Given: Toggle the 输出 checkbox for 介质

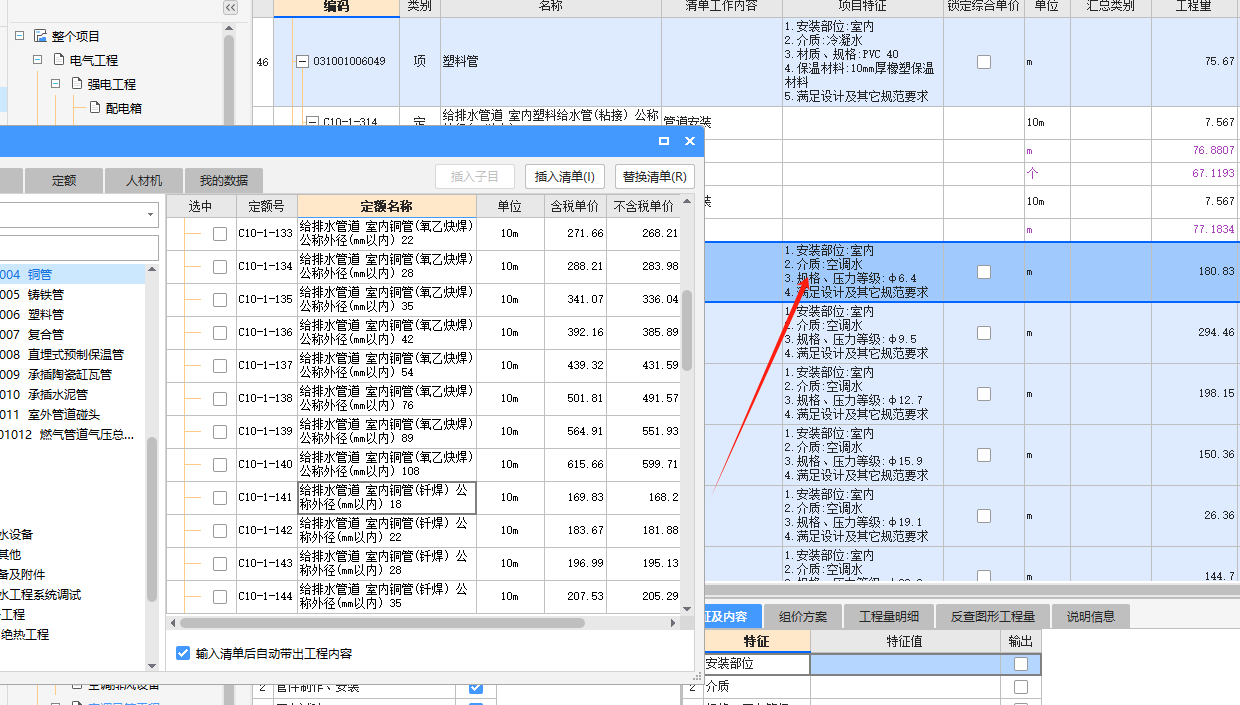Looking at the screenshot, I should tap(1021, 687).
